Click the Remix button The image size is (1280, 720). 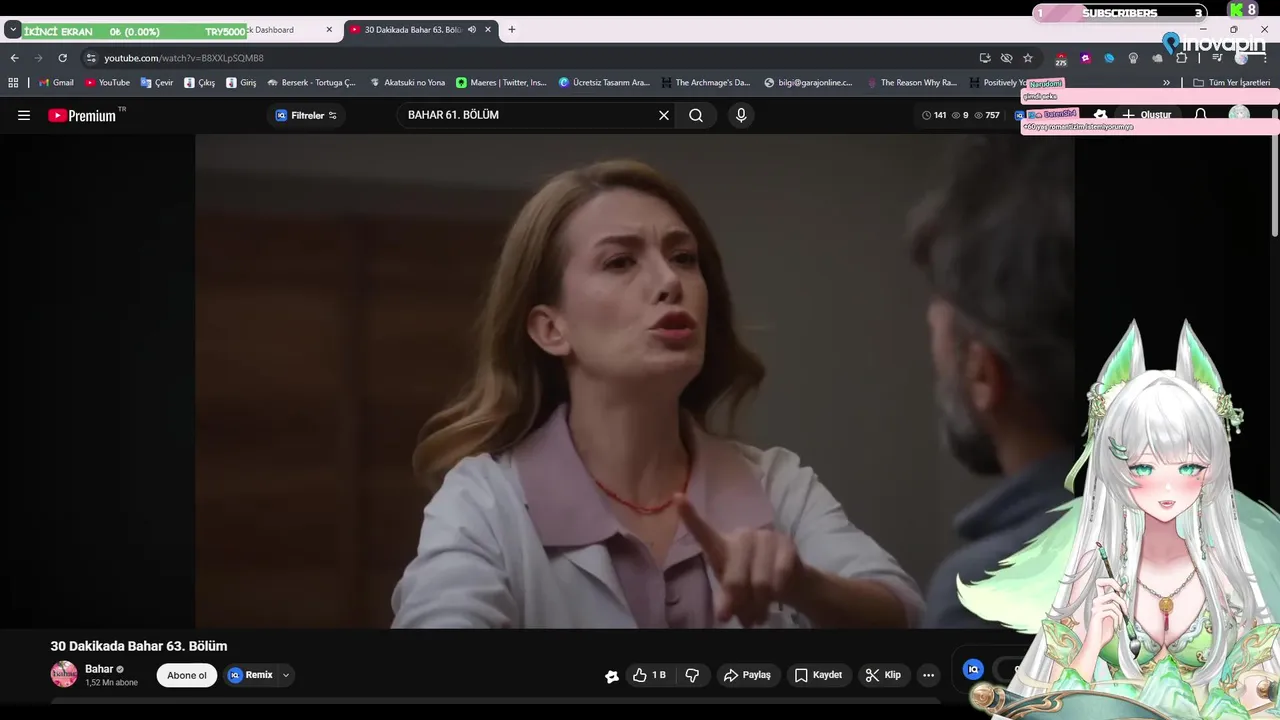[x=250, y=675]
